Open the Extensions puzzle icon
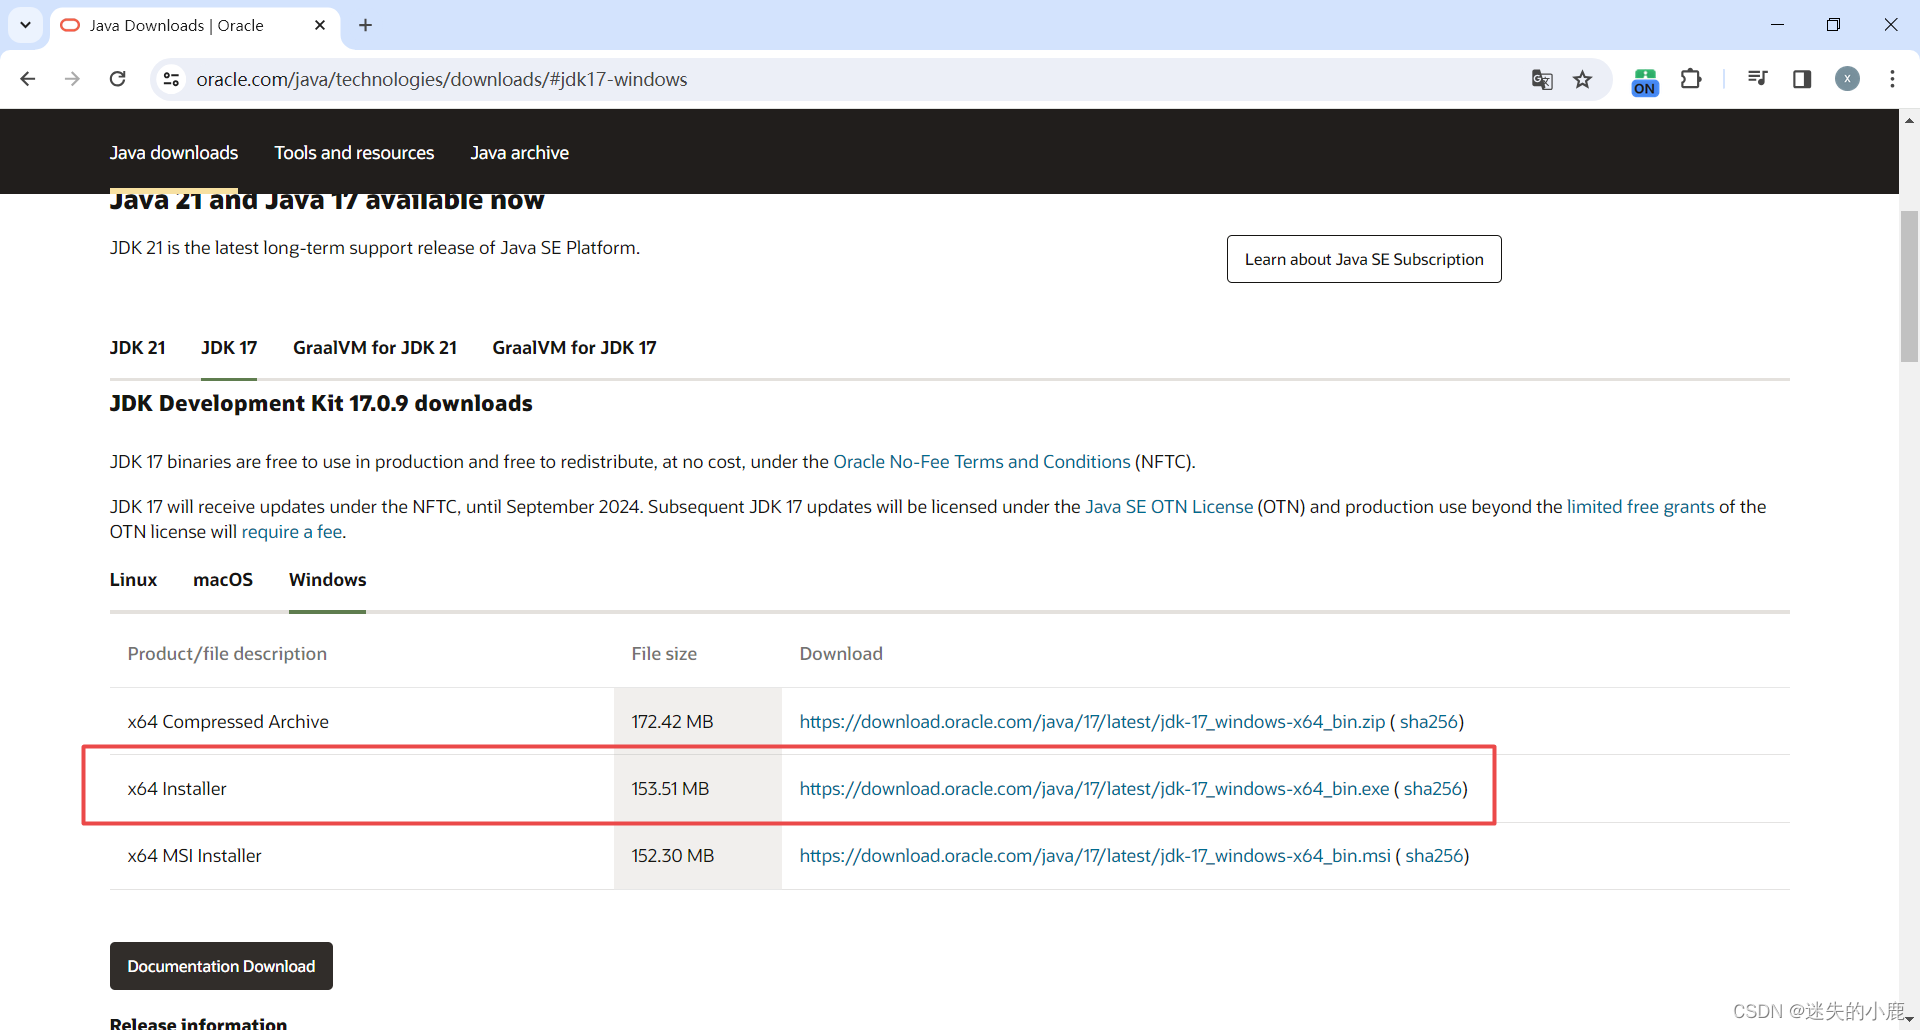Image resolution: width=1920 pixels, height=1030 pixels. (1691, 79)
